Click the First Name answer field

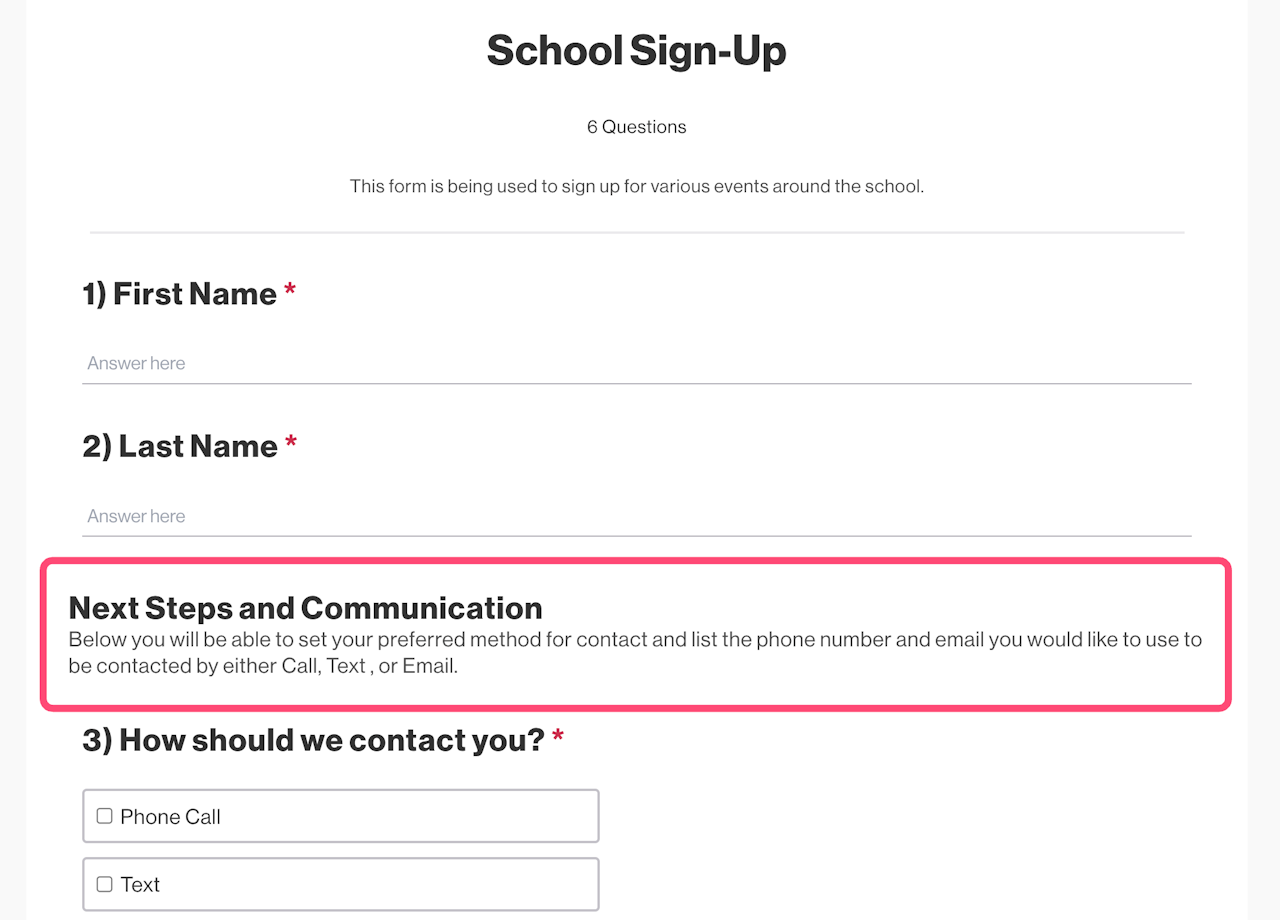coord(636,363)
